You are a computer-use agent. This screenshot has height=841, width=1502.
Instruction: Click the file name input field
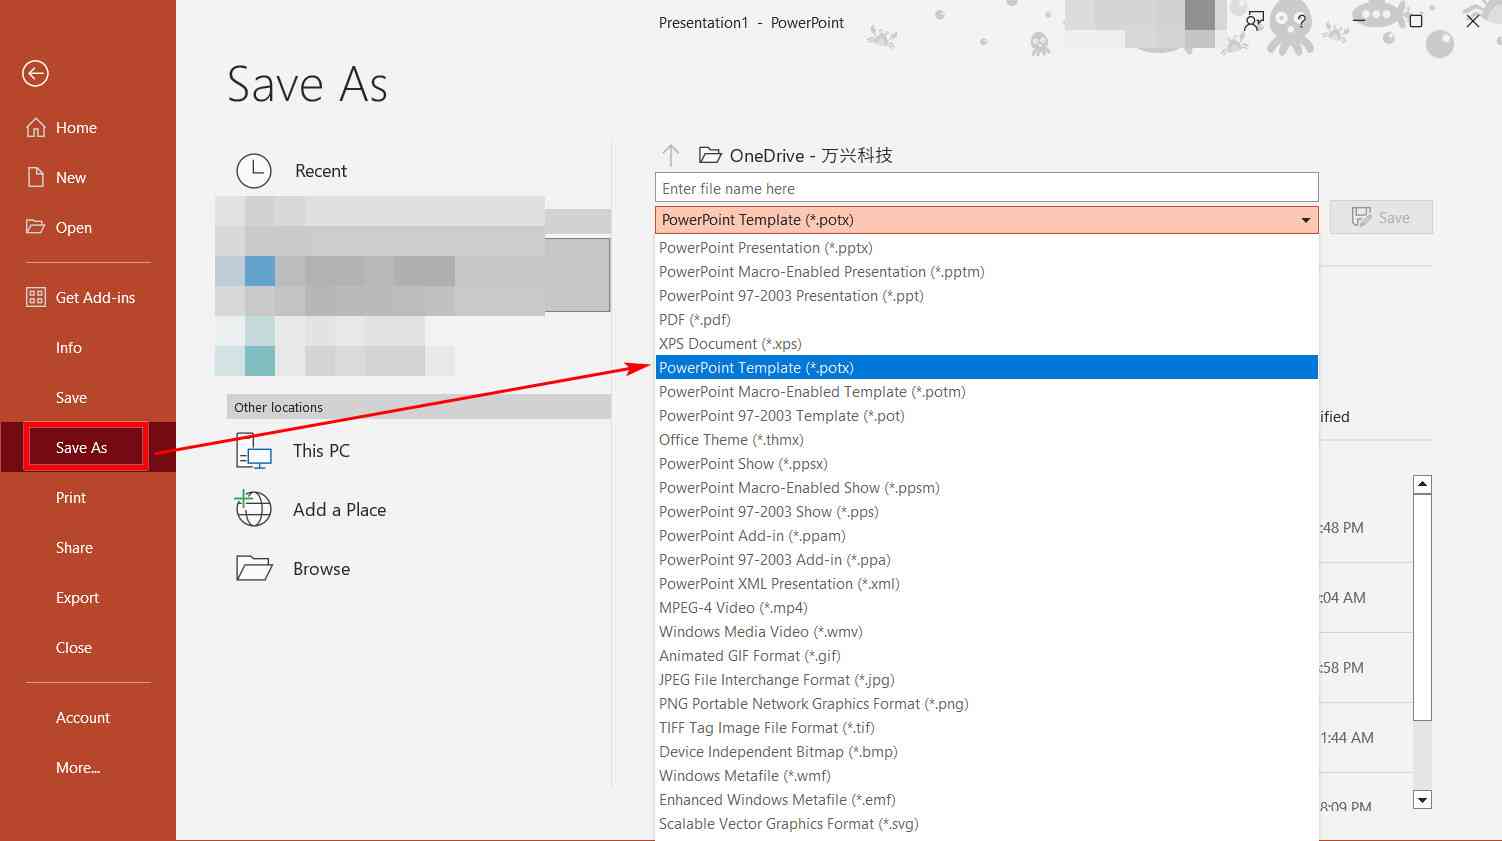pos(986,188)
